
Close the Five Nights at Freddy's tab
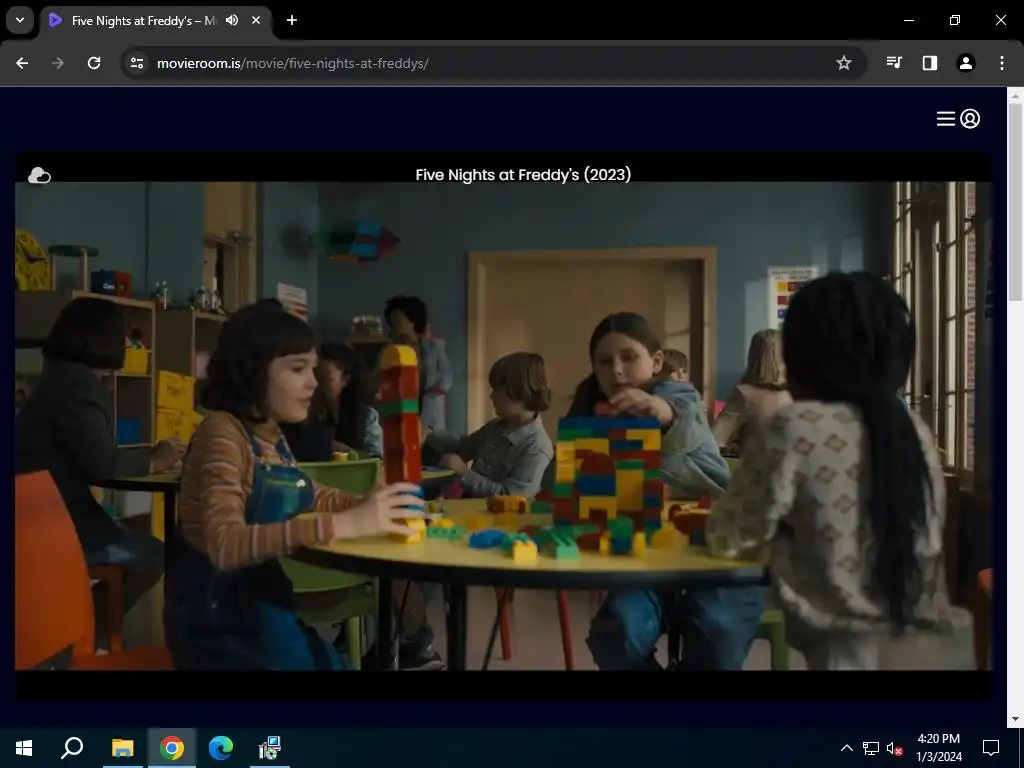(x=256, y=20)
